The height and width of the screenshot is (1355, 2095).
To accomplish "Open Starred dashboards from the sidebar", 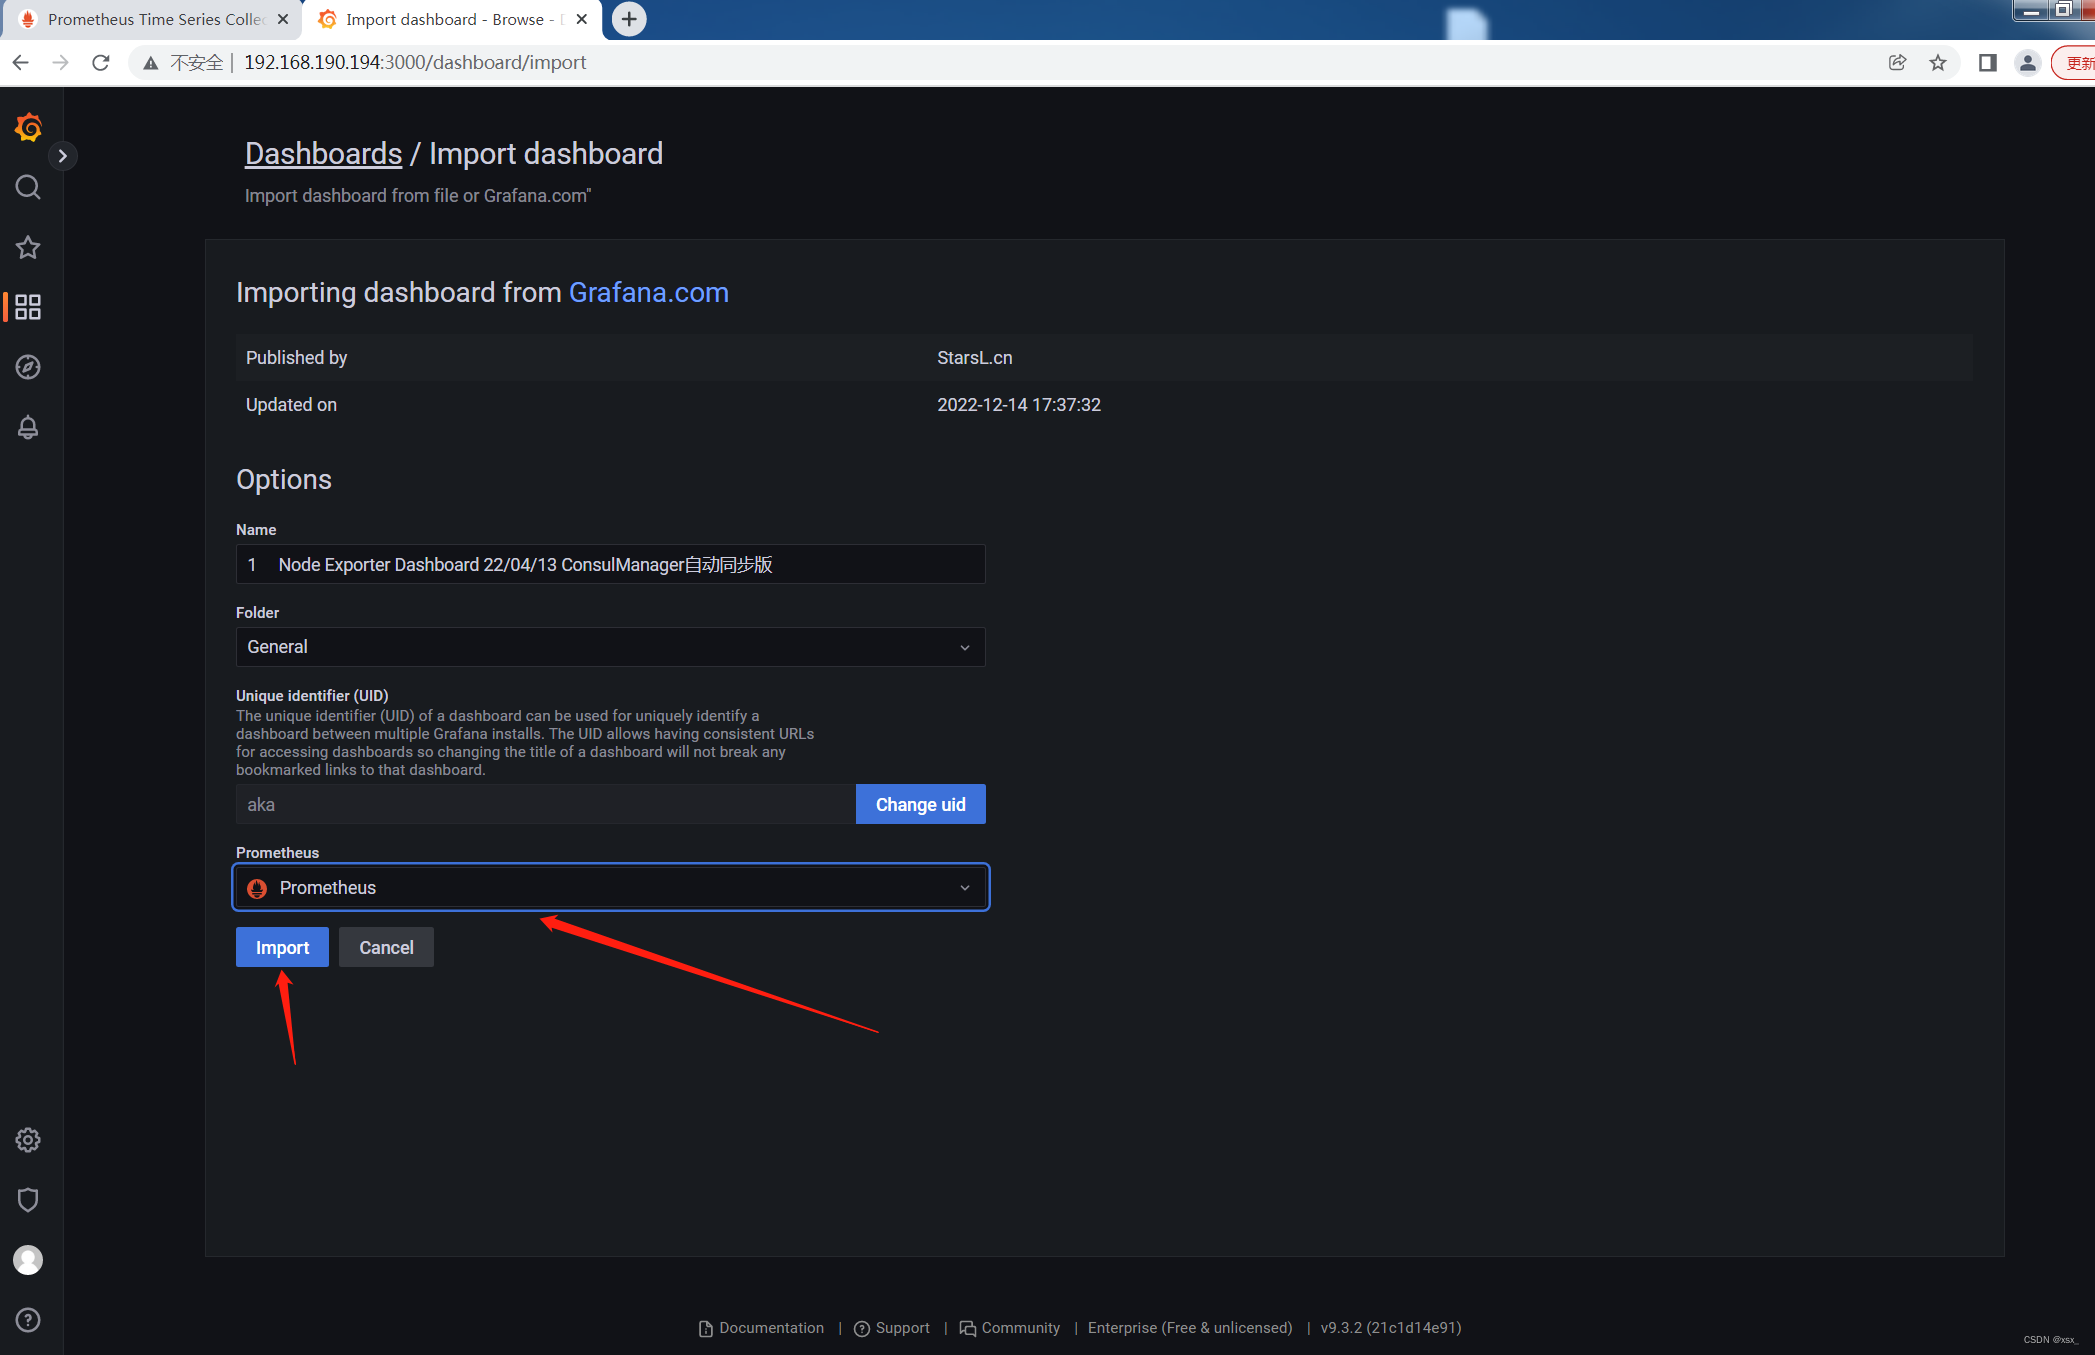I will [27, 247].
